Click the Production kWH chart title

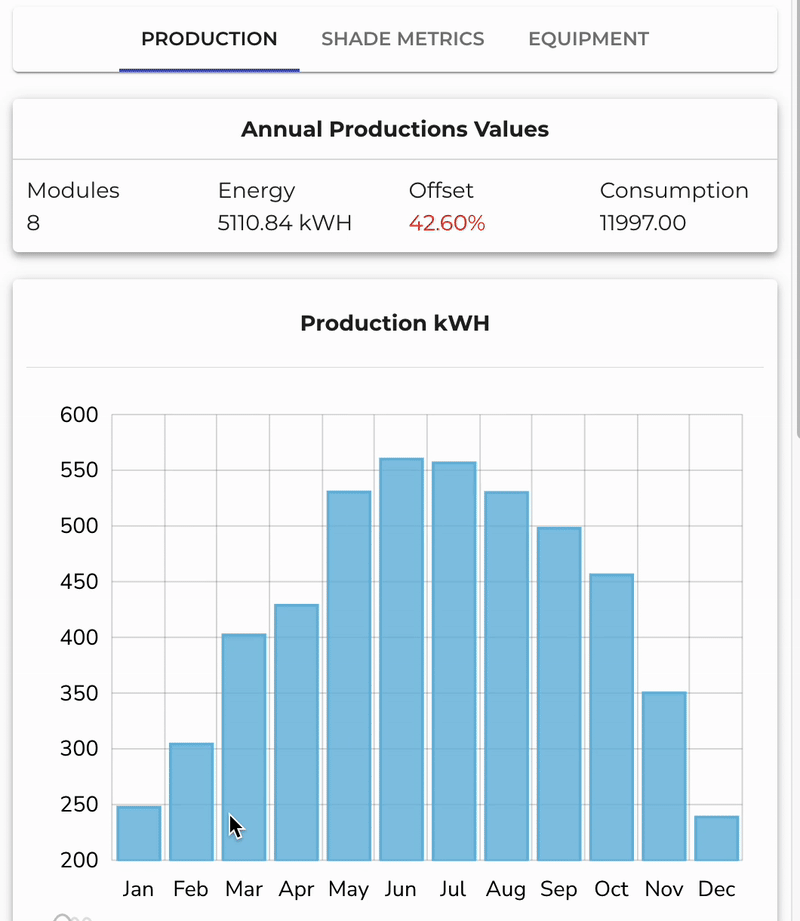pyautogui.click(x=394, y=323)
